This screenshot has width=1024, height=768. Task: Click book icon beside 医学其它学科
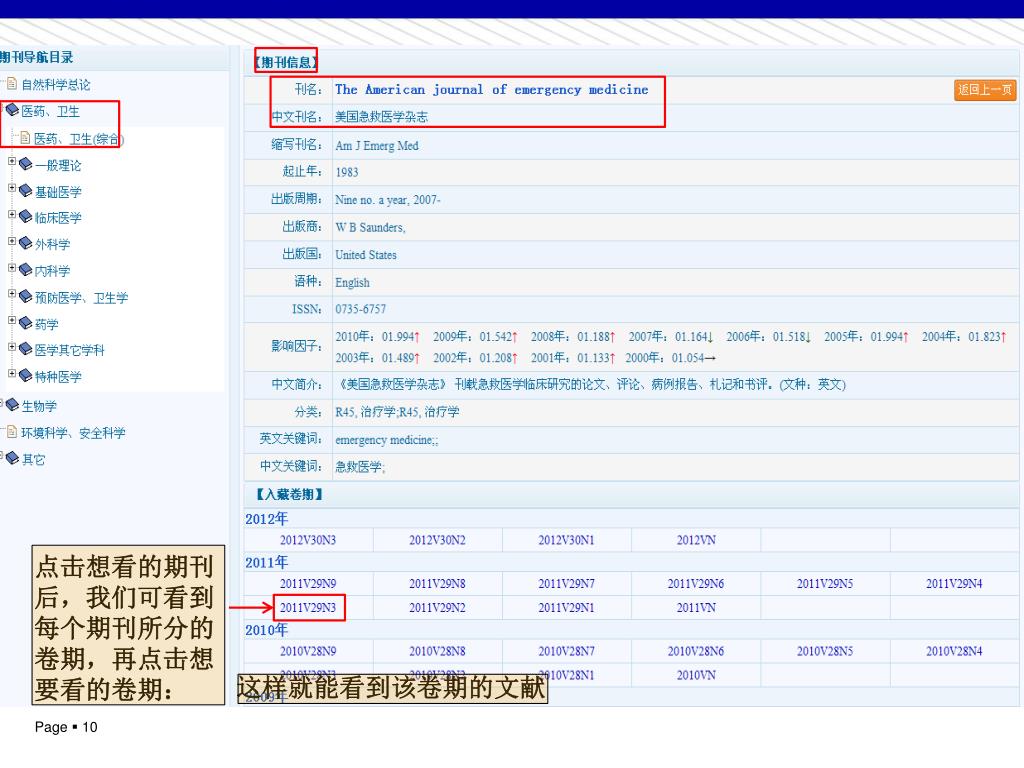click(25, 349)
